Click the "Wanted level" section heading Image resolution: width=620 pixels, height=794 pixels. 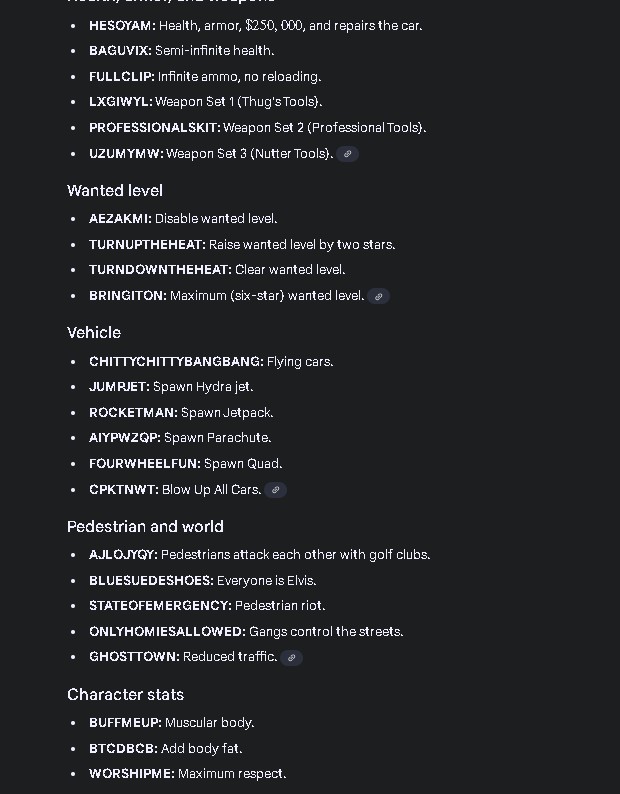pos(115,190)
